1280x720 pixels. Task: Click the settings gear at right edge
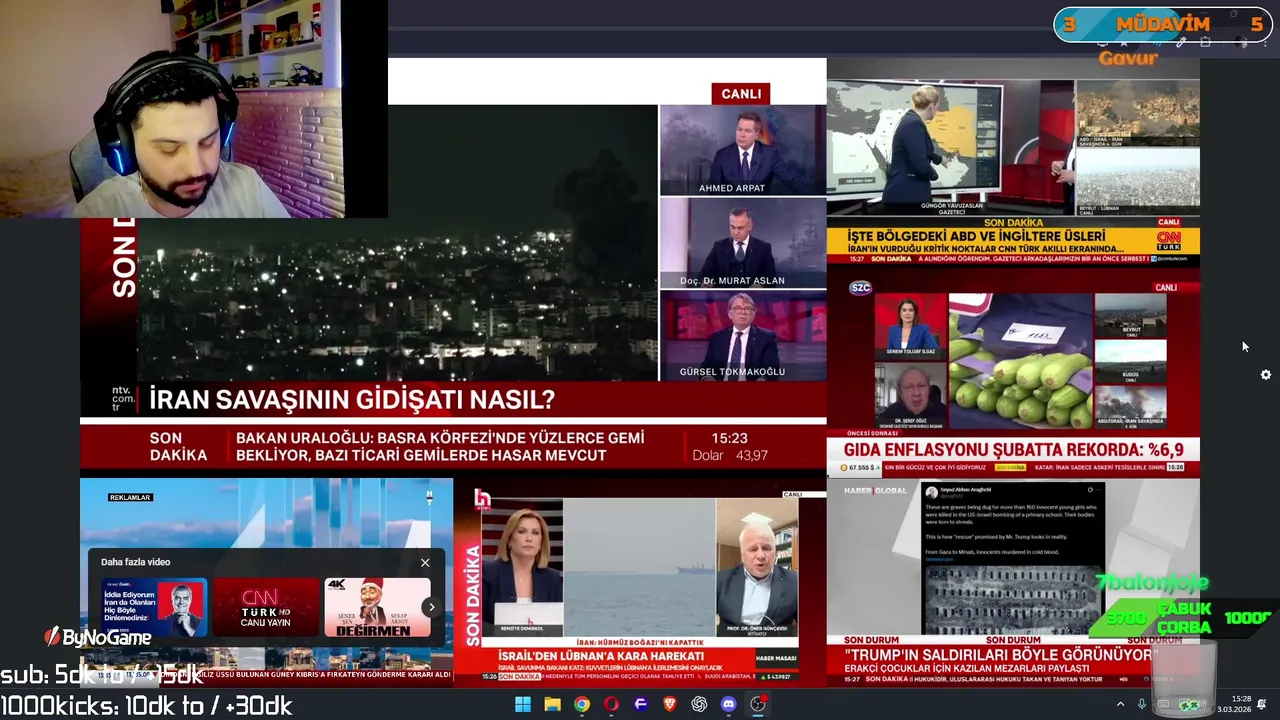tap(1266, 374)
